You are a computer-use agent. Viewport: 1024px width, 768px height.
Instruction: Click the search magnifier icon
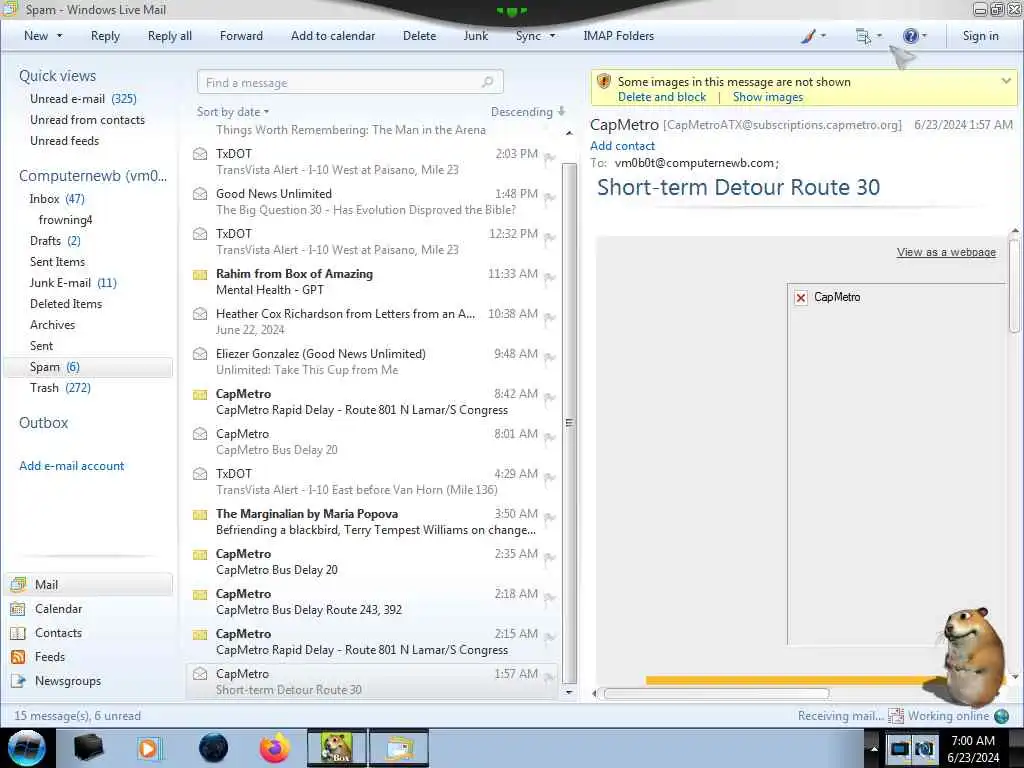pyautogui.click(x=487, y=82)
